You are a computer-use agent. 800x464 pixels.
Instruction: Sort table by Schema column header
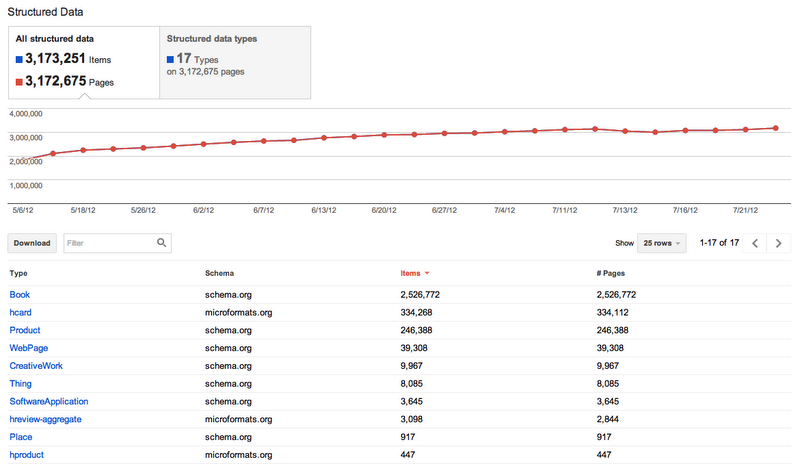pos(220,273)
